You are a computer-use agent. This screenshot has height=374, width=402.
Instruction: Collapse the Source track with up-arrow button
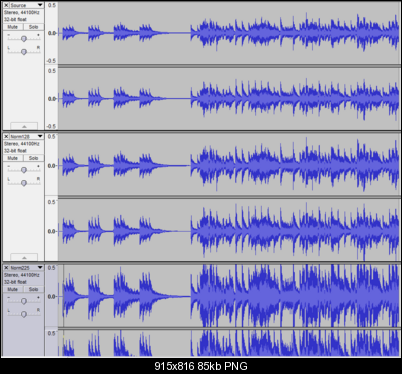point(24,126)
